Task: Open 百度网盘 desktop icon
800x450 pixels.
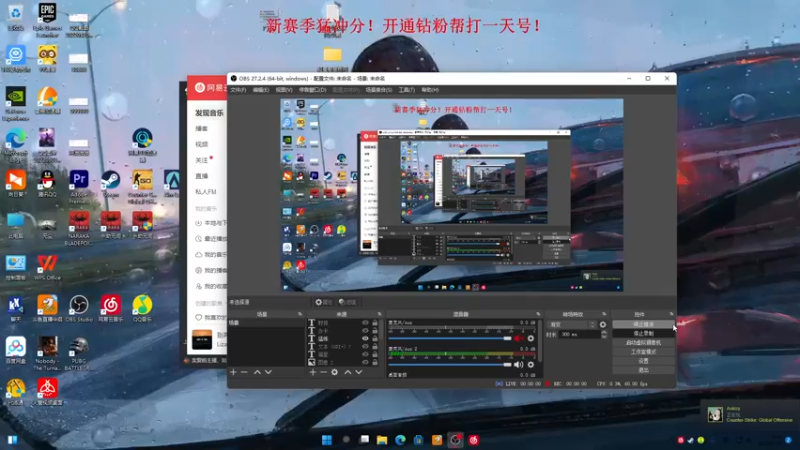Action: (x=16, y=351)
